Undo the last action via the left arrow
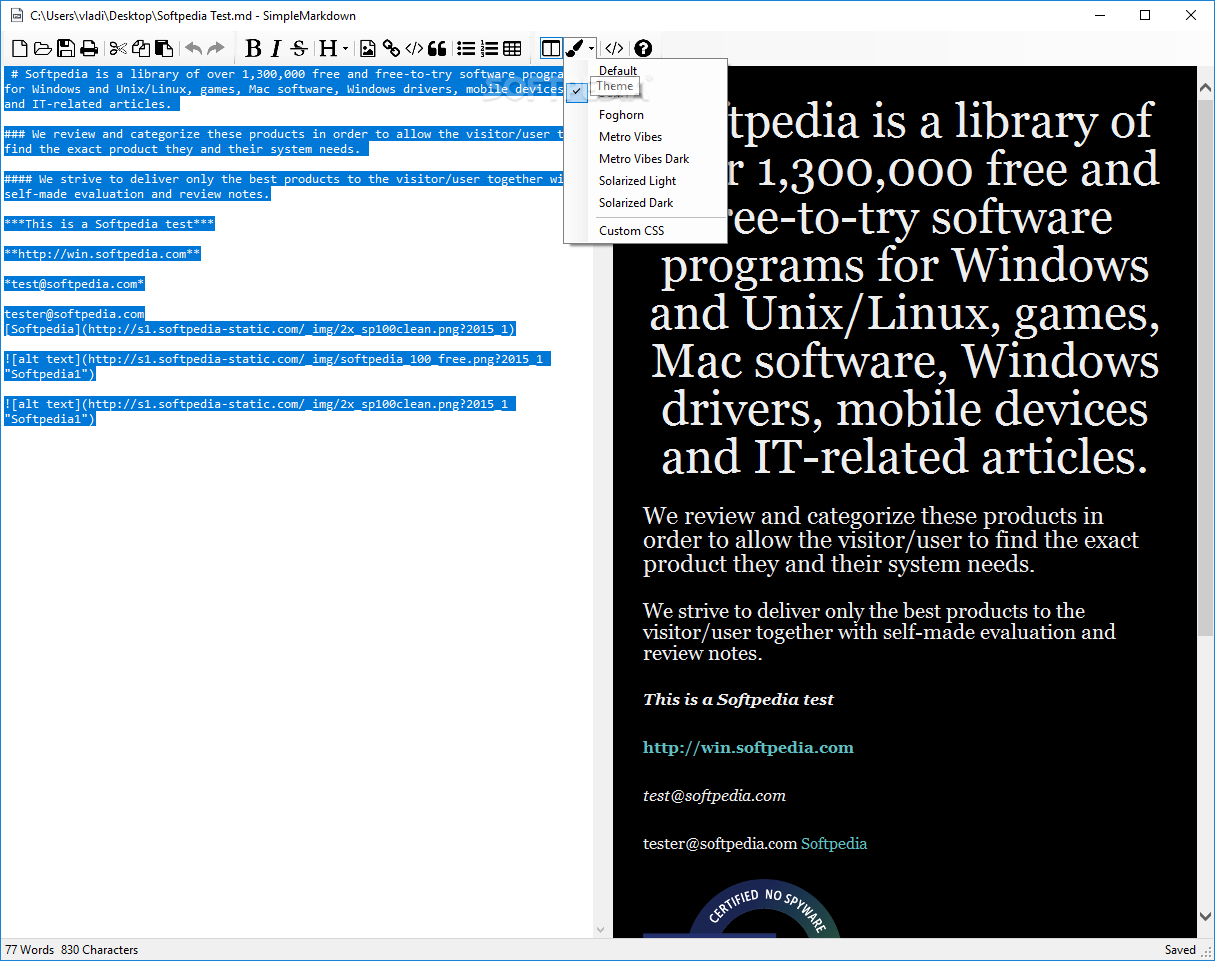 tap(193, 48)
